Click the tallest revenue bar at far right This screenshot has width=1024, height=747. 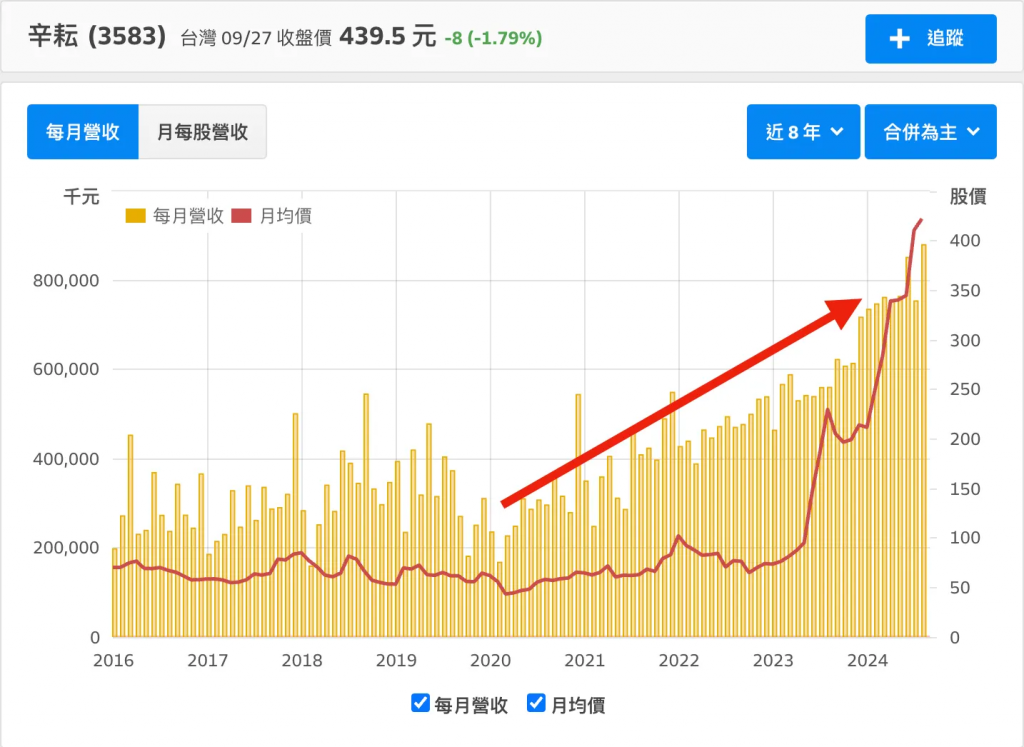(x=923, y=440)
